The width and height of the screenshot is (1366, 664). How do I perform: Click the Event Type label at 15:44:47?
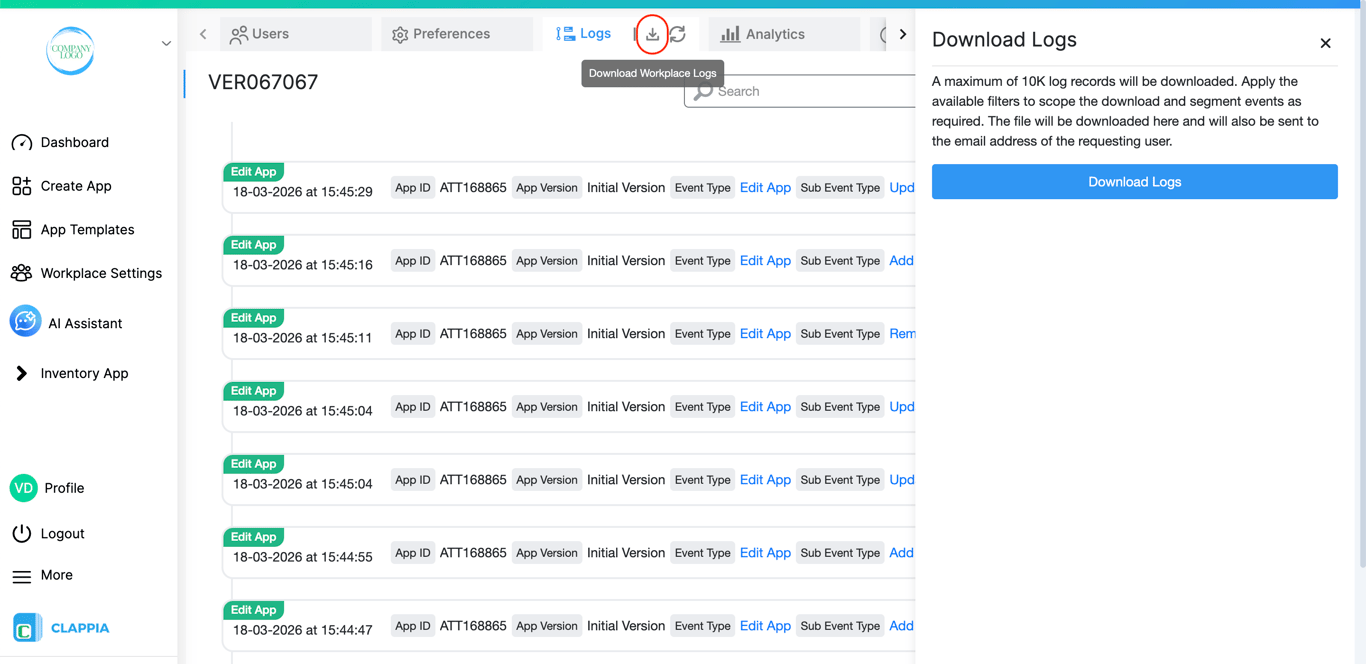click(x=703, y=626)
